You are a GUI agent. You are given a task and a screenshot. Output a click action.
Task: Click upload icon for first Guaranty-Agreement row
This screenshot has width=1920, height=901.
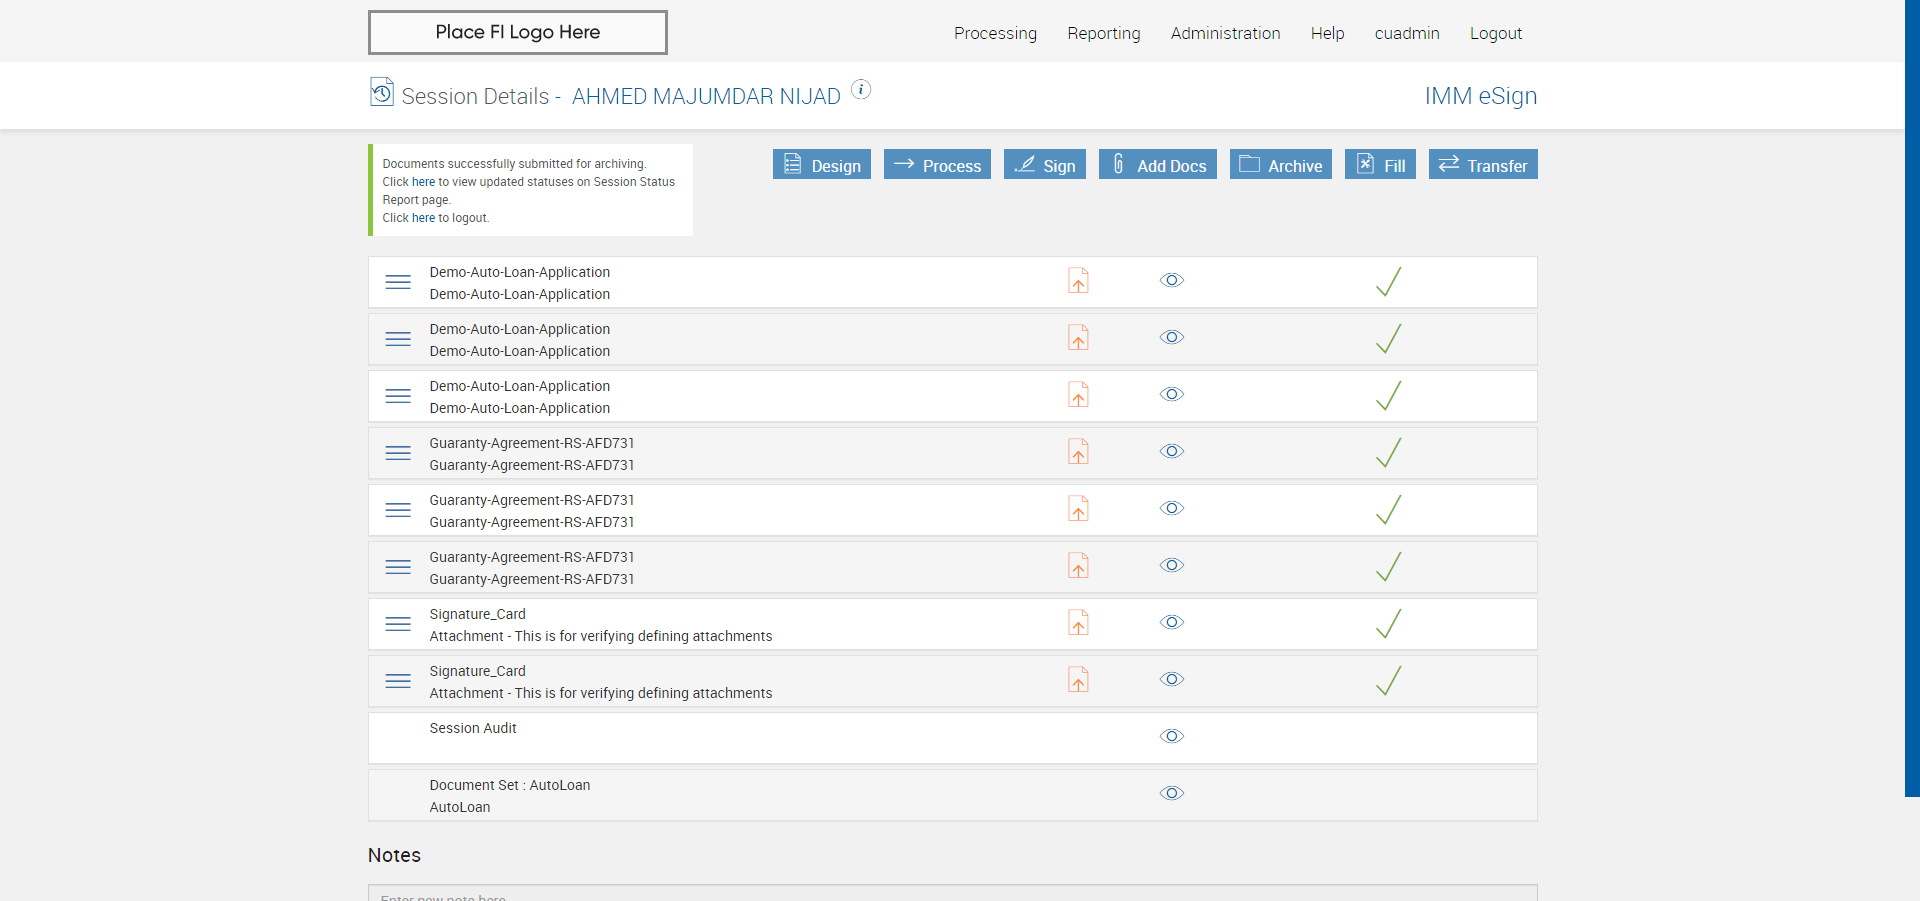tap(1078, 452)
